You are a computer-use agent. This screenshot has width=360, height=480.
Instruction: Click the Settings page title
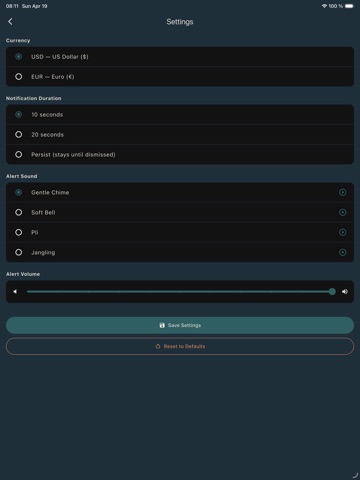click(x=180, y=22)
